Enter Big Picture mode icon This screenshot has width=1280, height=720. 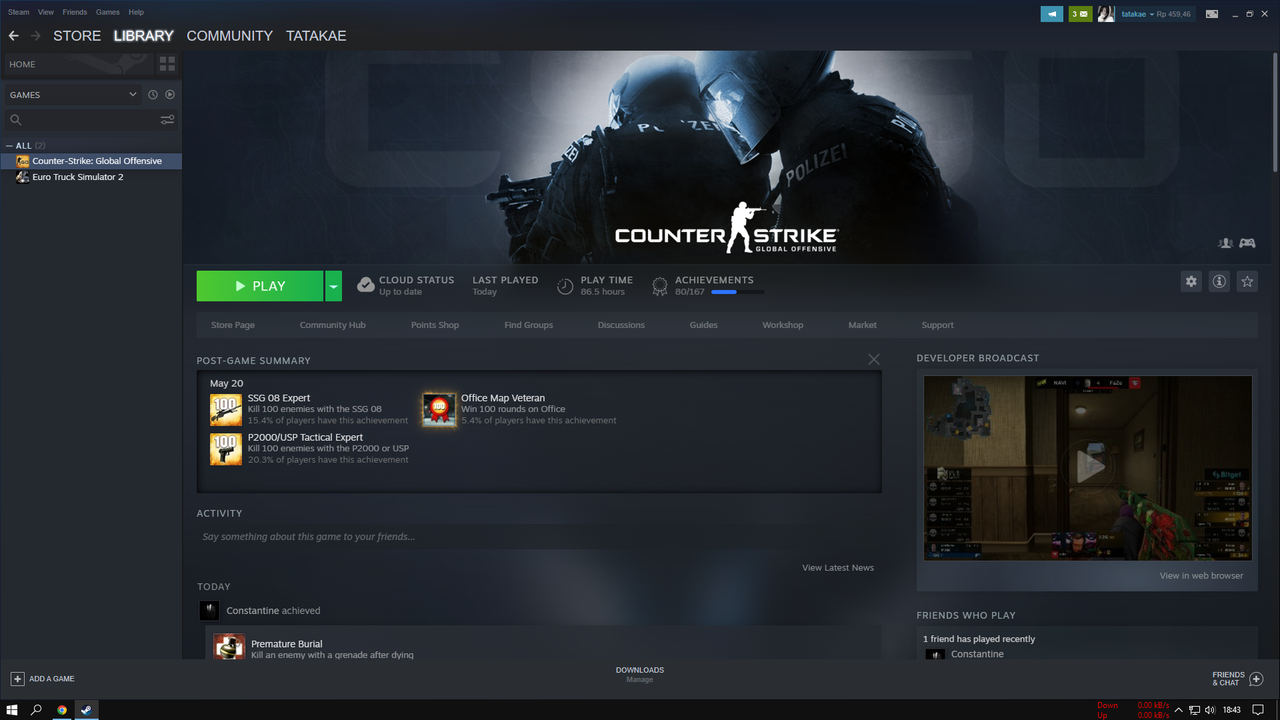(1212, 14)
